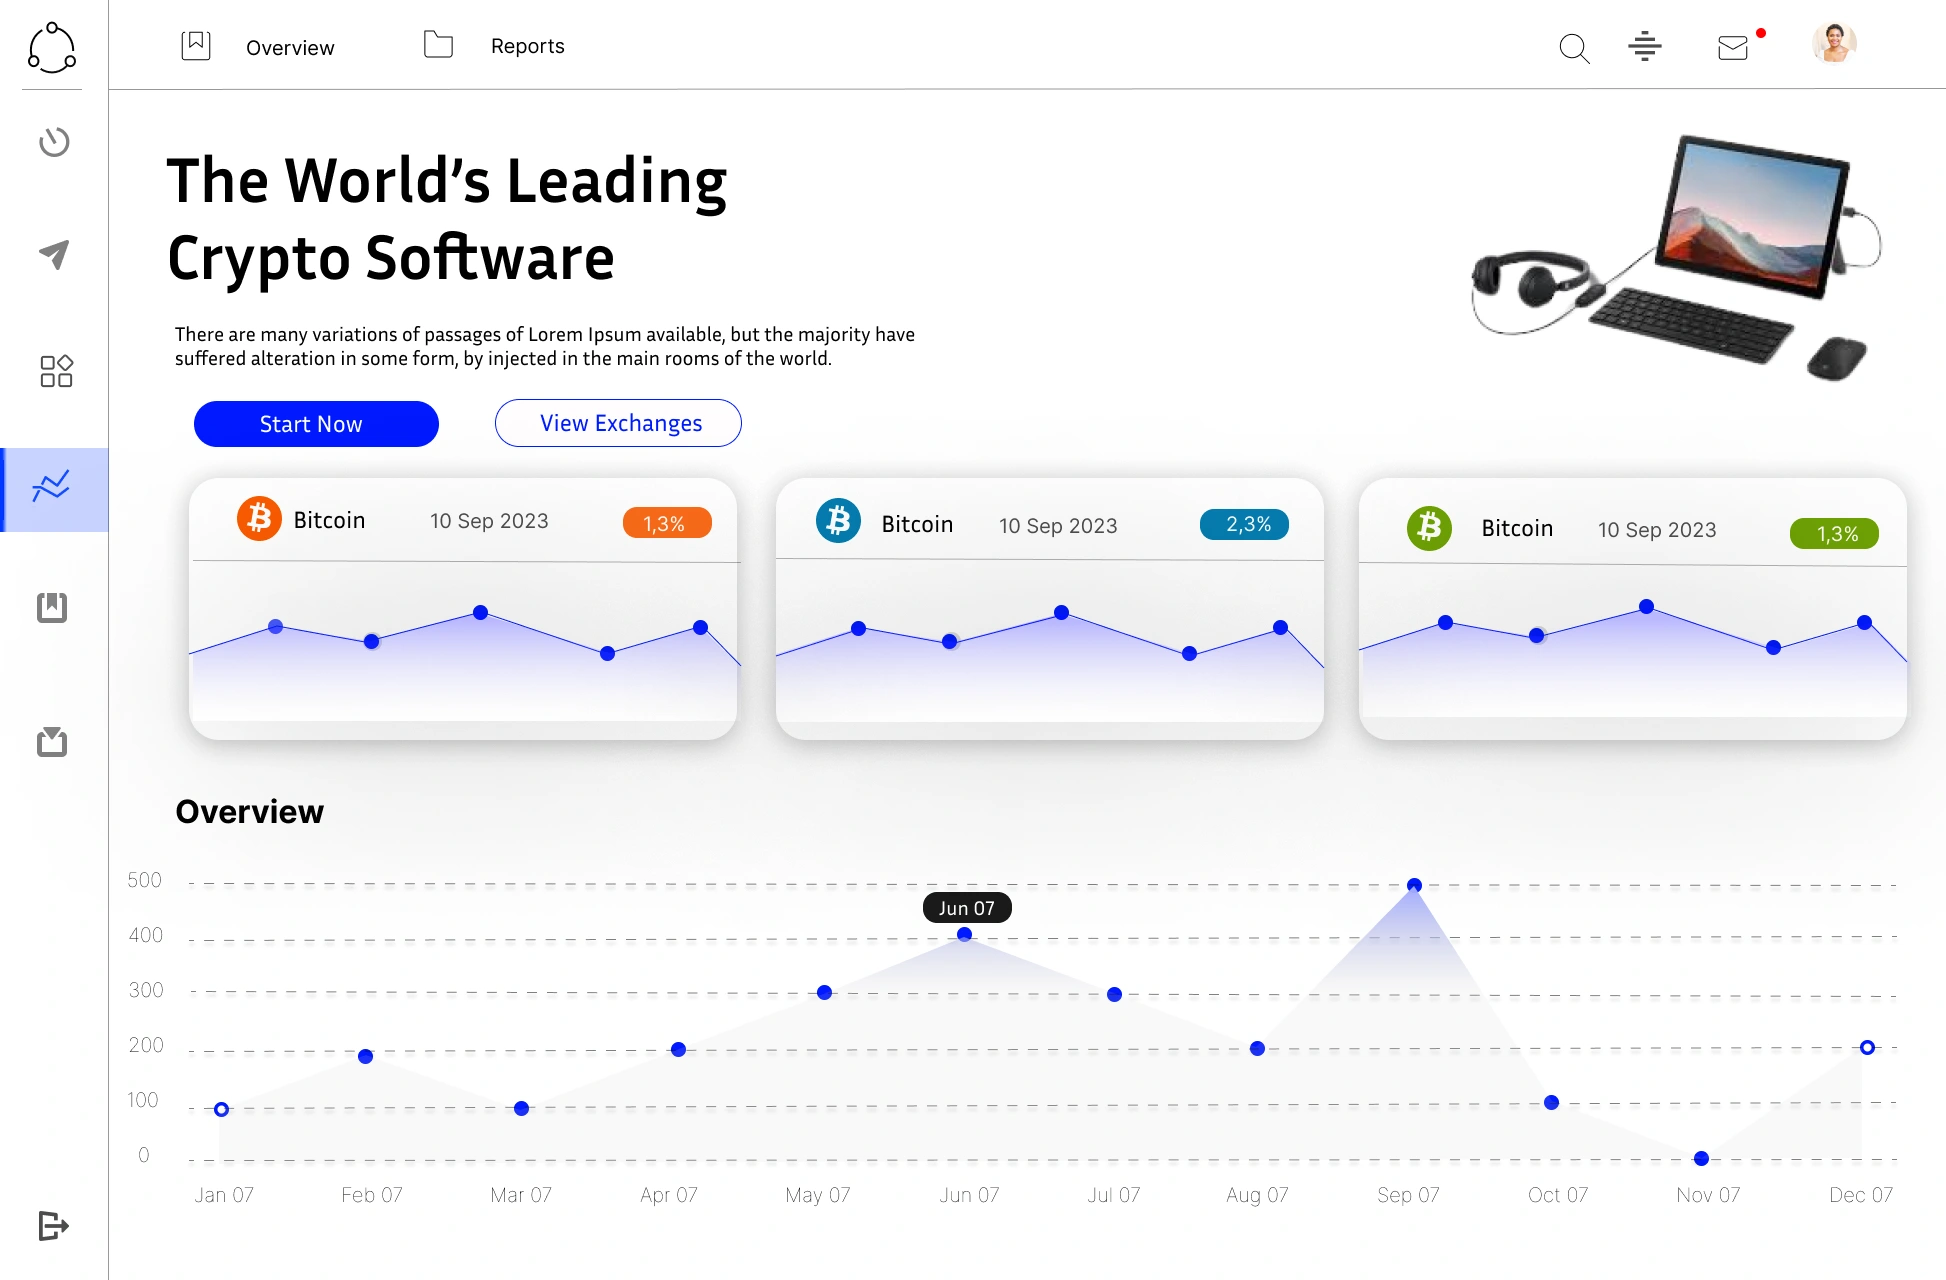This screenshot has width=1946, height=1280.
Task: Switch to the Overview tab
Action: (289, 47)
